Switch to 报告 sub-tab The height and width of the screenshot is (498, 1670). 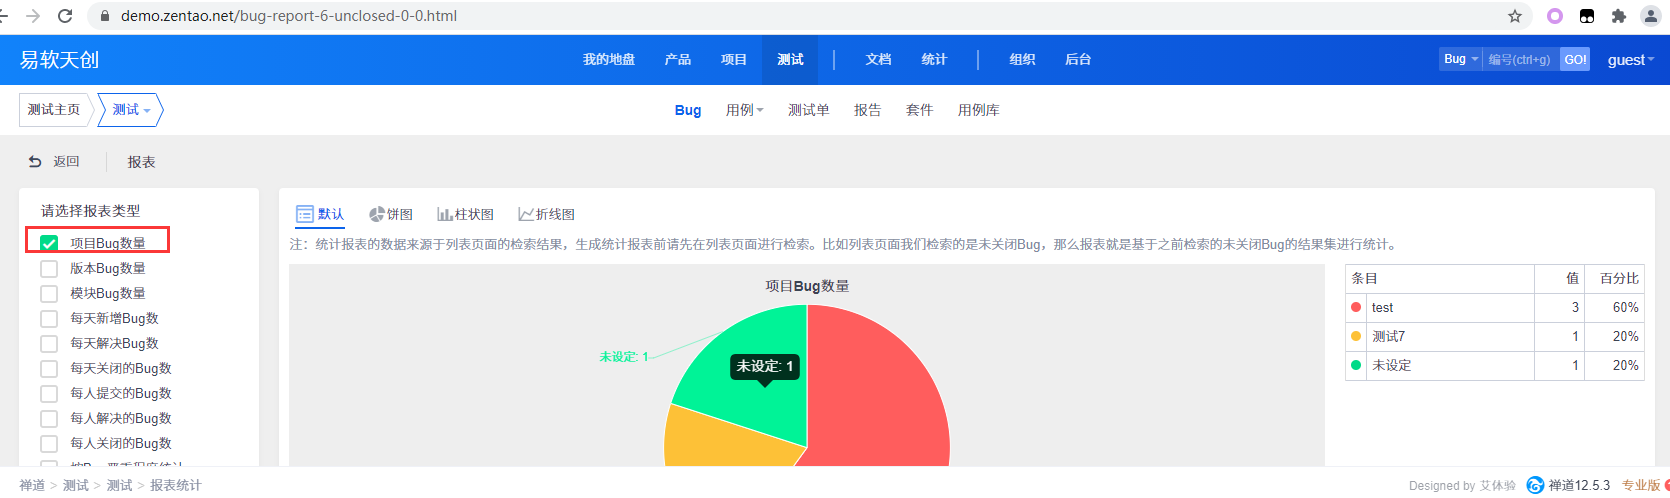point(868,110)
